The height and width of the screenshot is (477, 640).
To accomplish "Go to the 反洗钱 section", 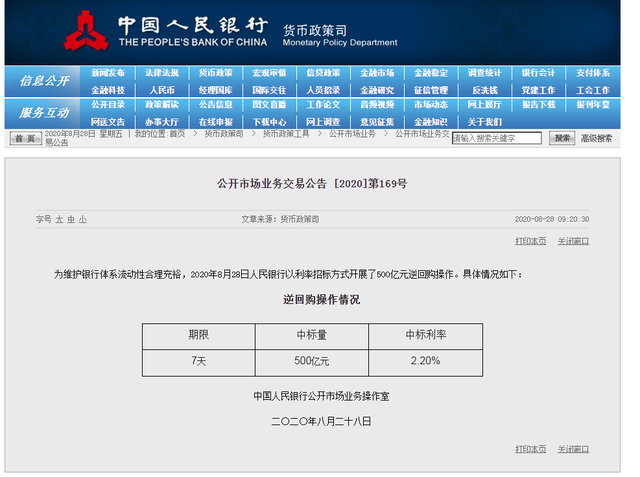I will click(484, 90).
